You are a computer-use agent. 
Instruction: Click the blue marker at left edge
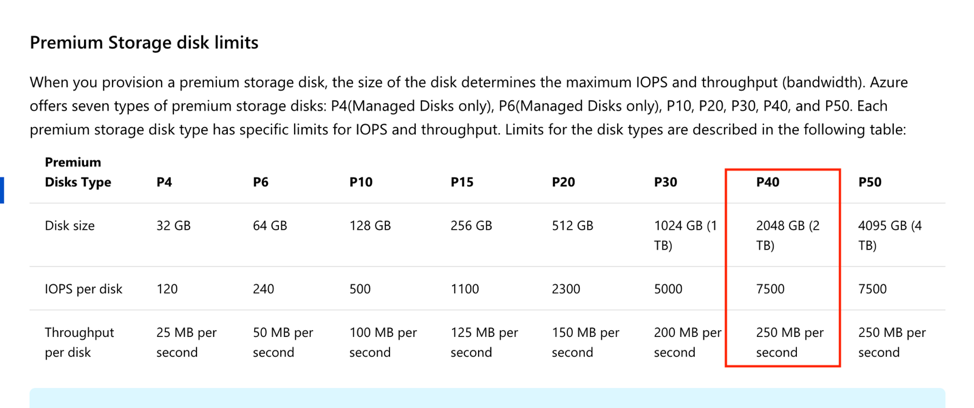pos(2,190)
